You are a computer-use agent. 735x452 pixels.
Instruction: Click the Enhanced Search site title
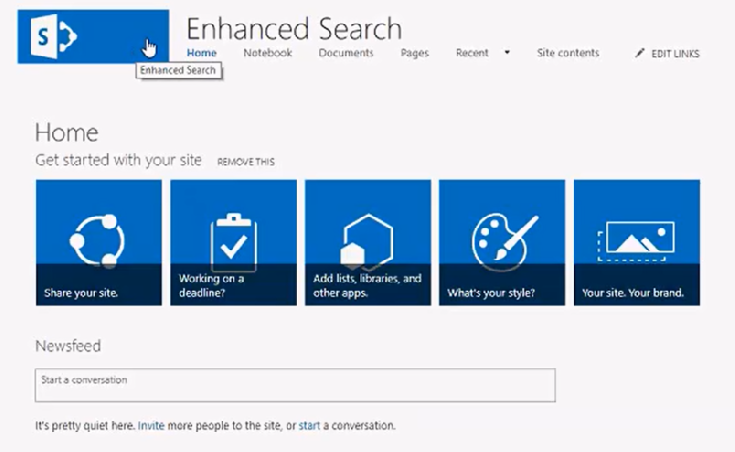coord(294,28)
